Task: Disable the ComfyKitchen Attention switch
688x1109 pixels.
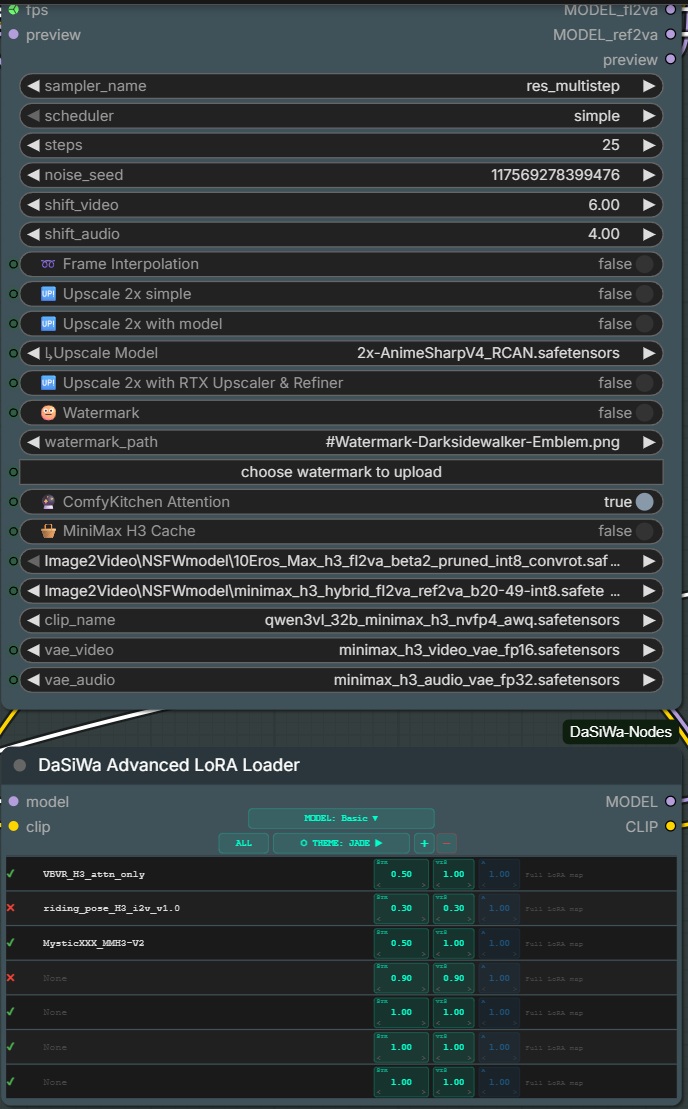Action: [644, 501]
